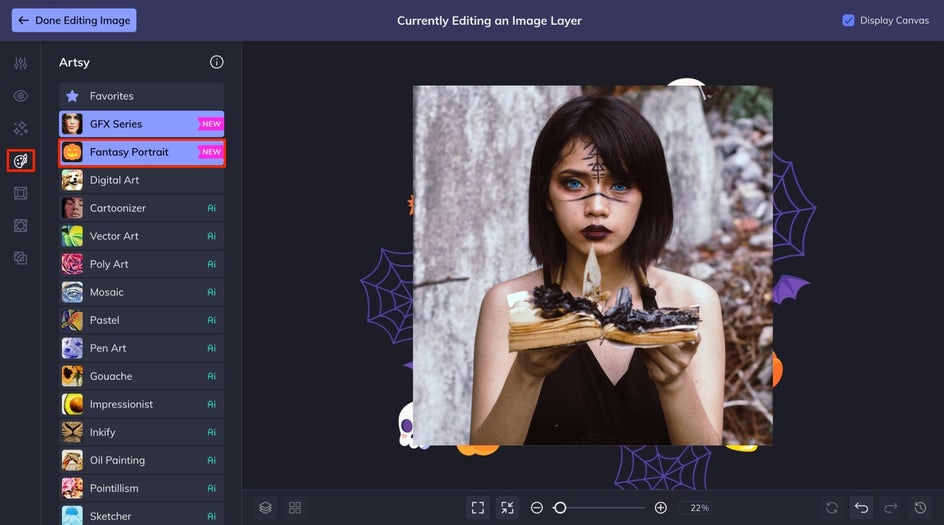Open the sparkle Effects tab
The width and height of the screenshot is (944, 525).
point(20,128)
